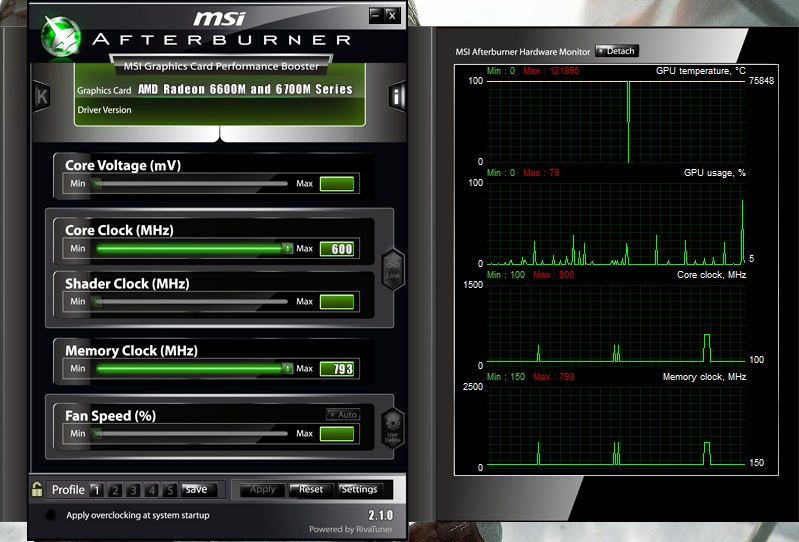Click the version number 2.1.0
The width and height of the screenshot is (799, 542).
(x=381, y=514)
